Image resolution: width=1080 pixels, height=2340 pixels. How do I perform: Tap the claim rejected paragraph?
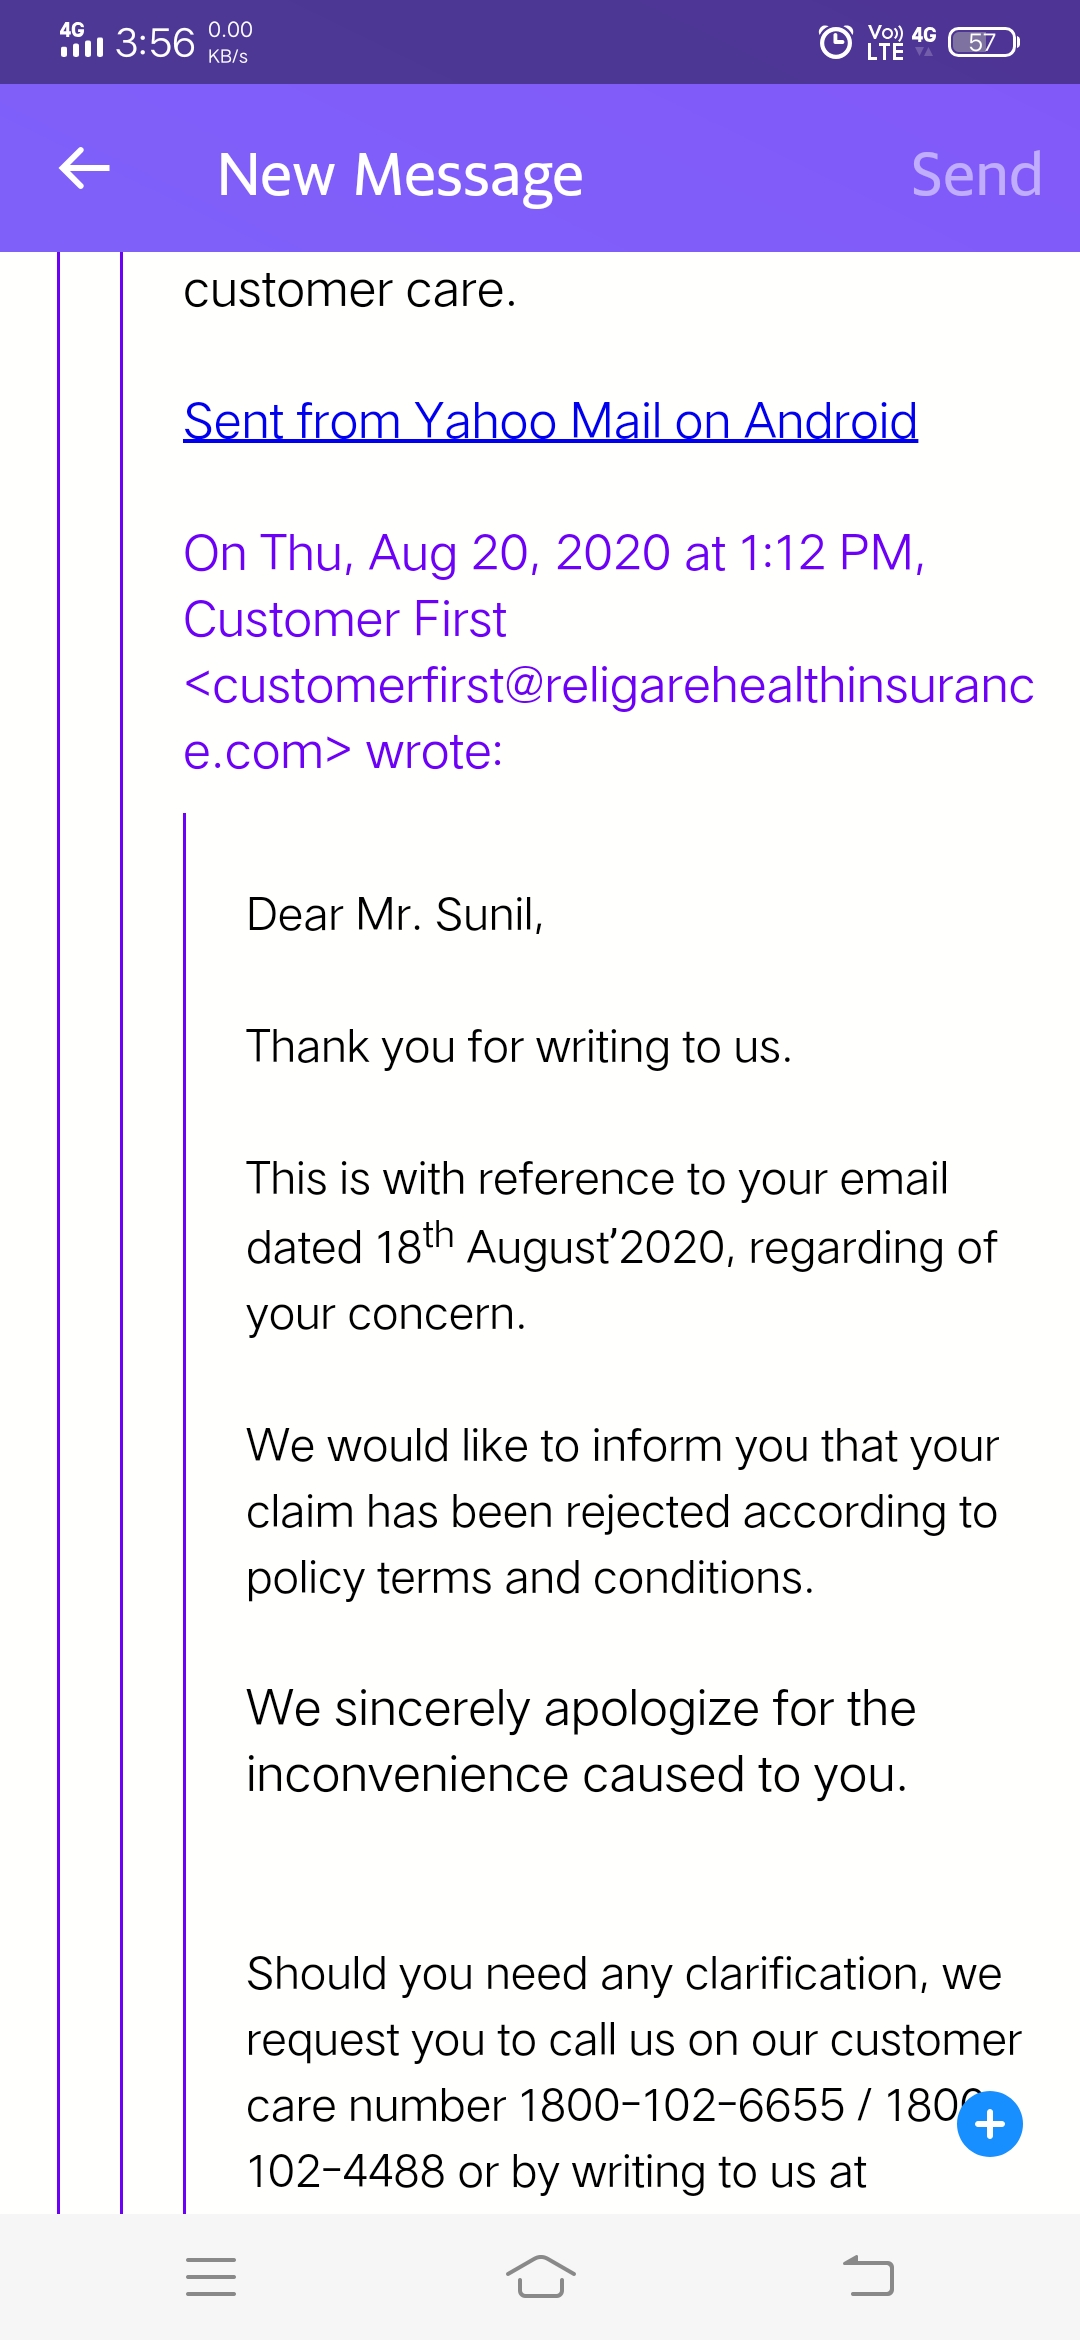pyautogui.click(x=622, y=1511)
